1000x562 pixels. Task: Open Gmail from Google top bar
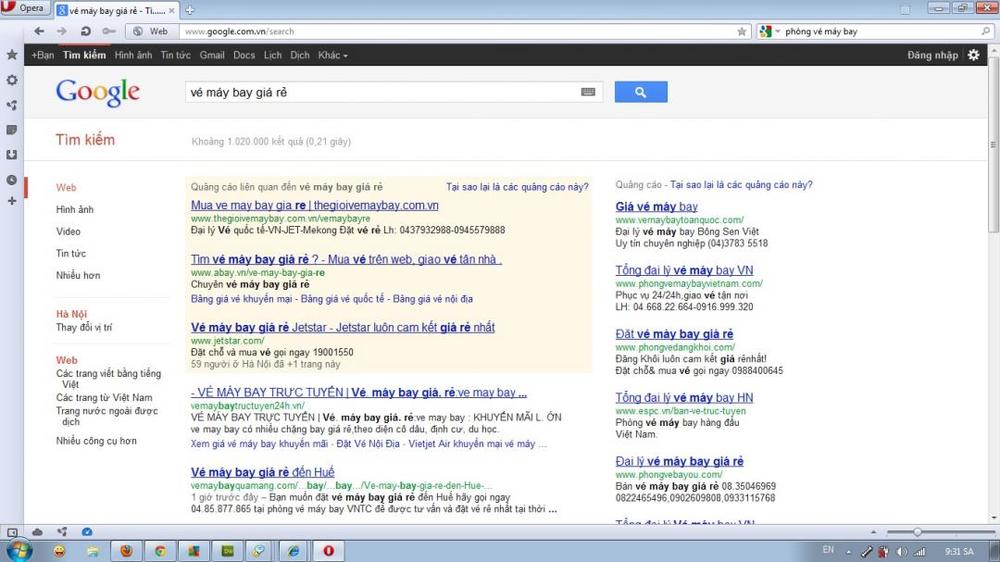coord(212,55)
